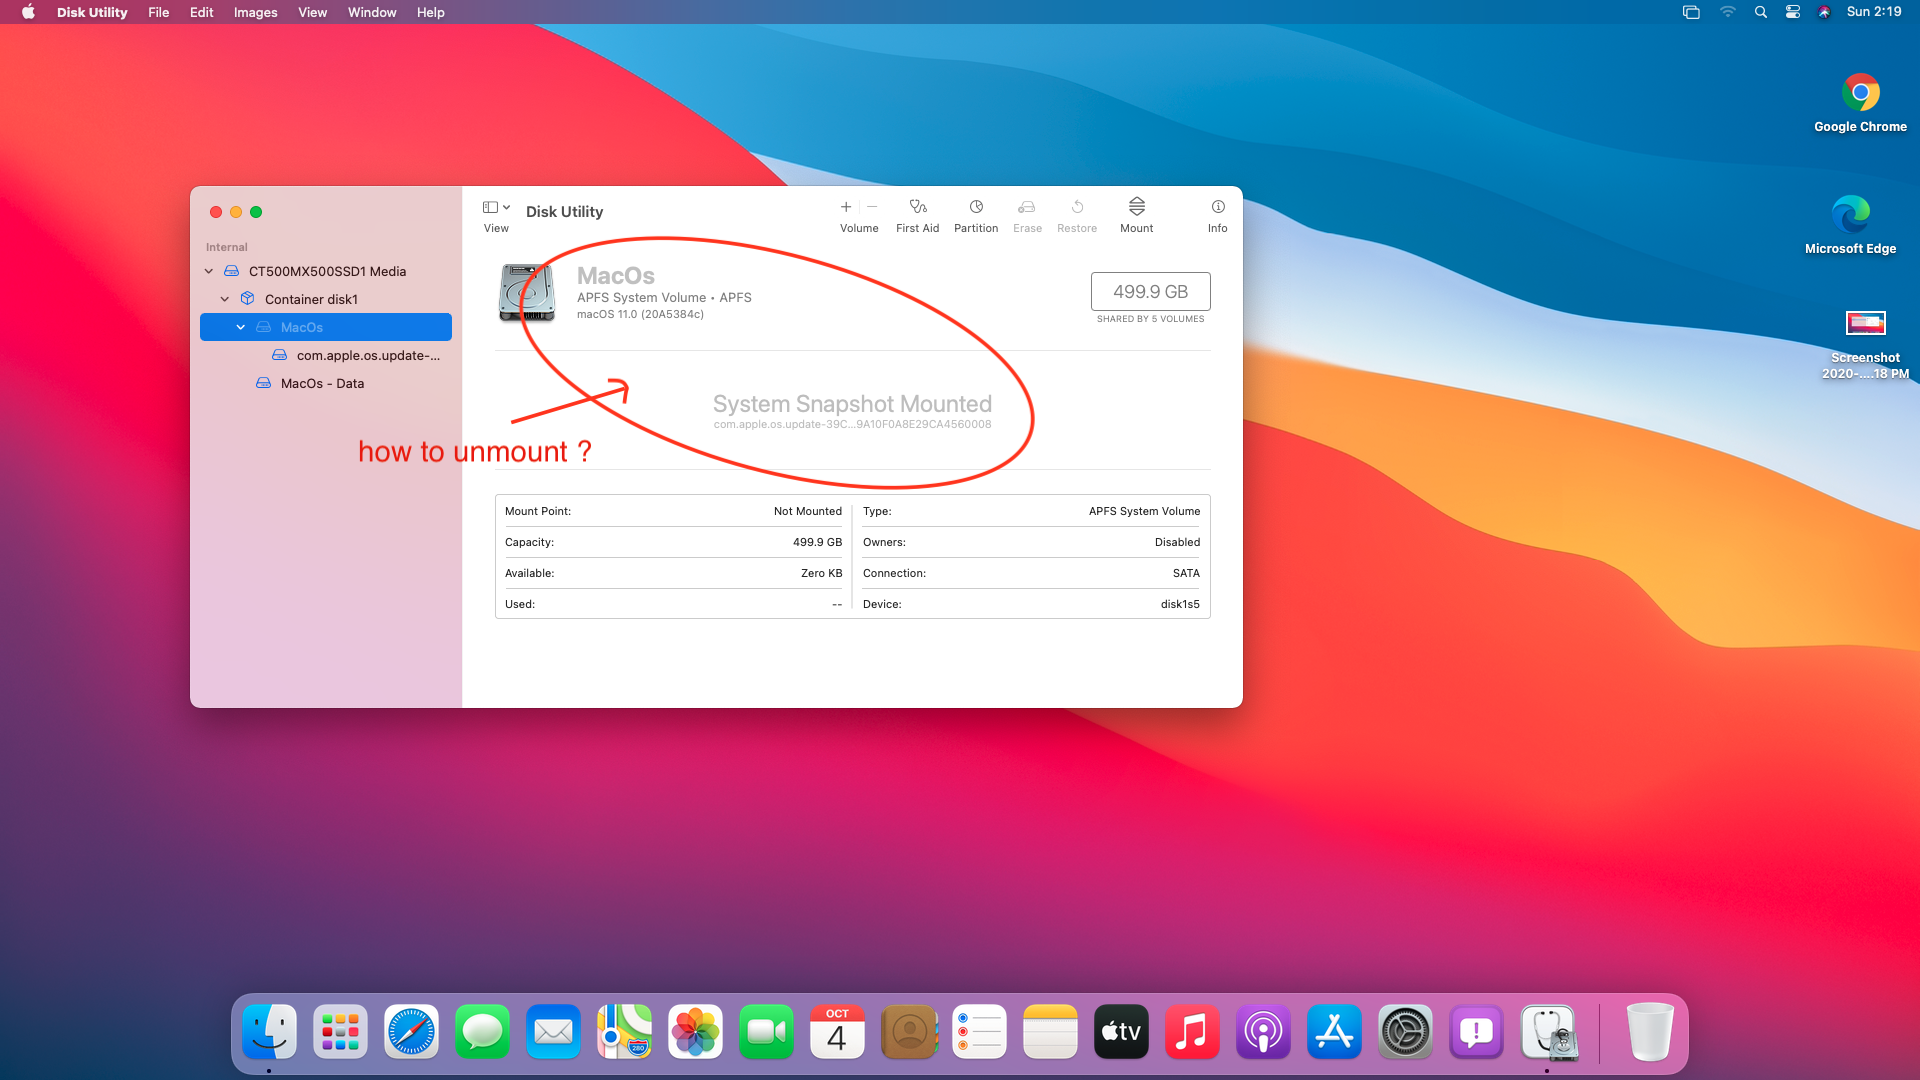Open Maps from the Dock
1920x1080 pixels.
click(624, 1032)
